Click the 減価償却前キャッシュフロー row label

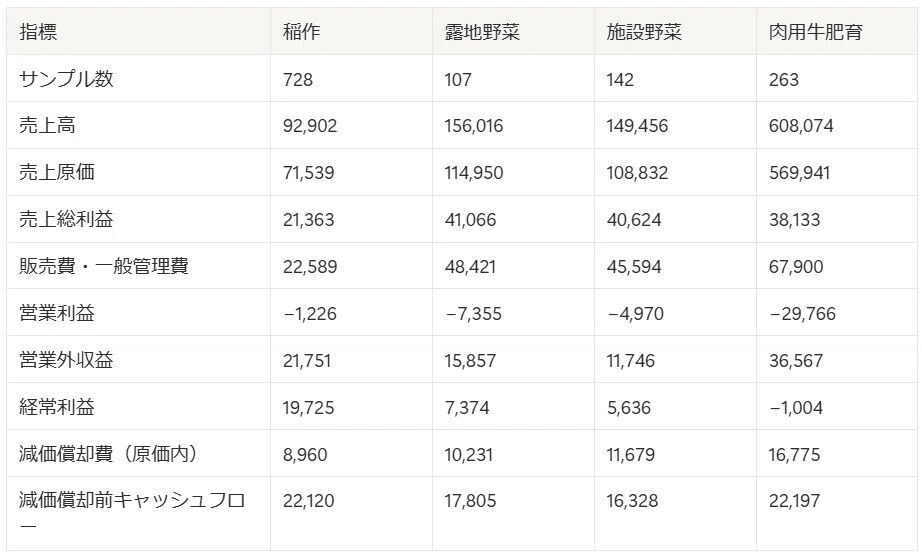click(132, 512)
